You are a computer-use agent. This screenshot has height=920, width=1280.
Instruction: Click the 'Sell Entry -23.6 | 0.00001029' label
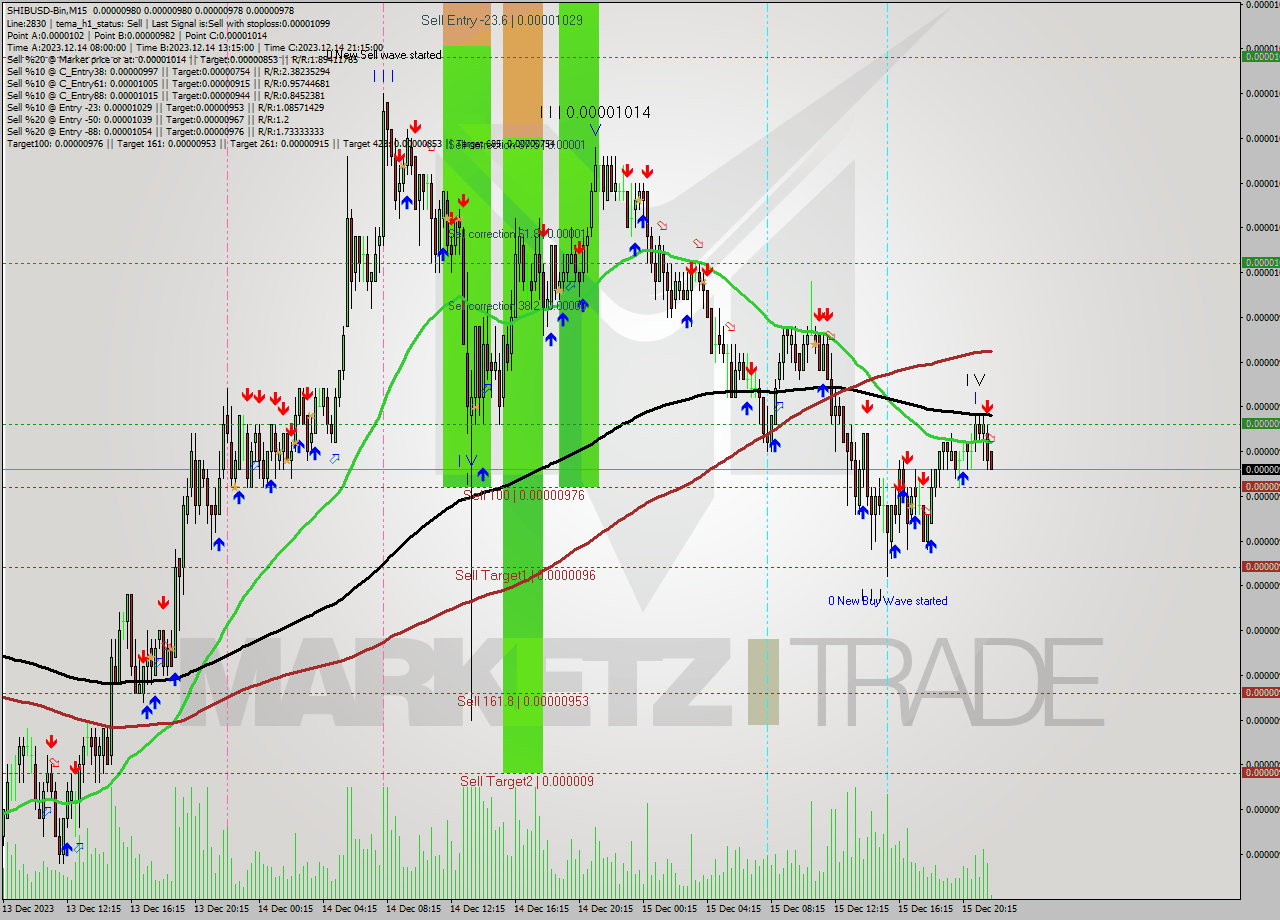502,20
